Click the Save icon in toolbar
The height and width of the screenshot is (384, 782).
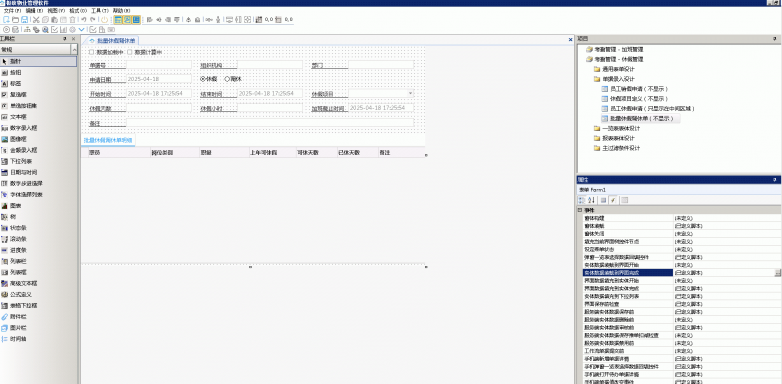(x=24, y=19)
